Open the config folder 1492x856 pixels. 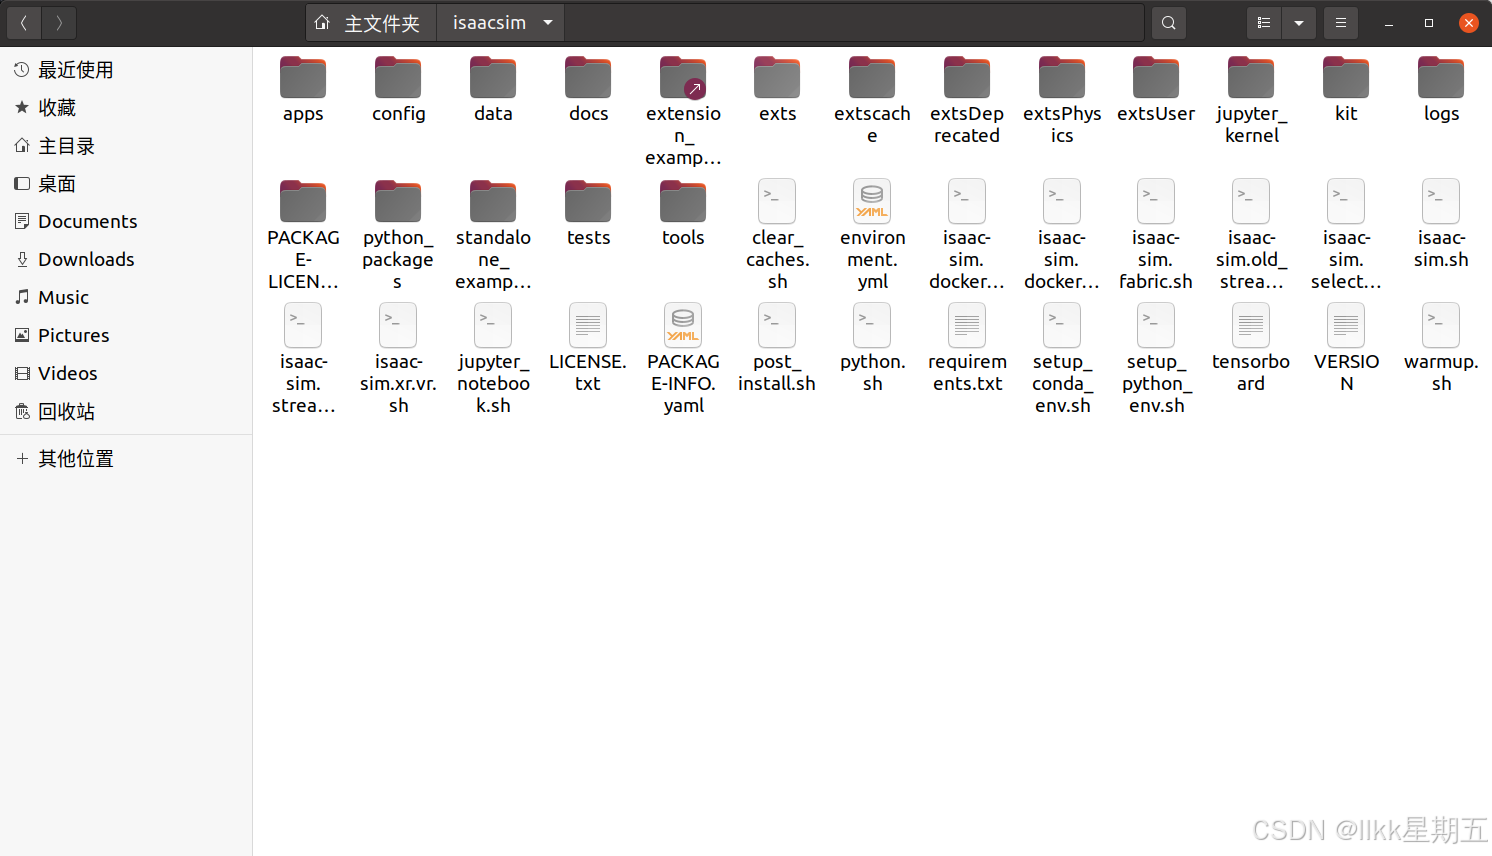pos(398,89)
